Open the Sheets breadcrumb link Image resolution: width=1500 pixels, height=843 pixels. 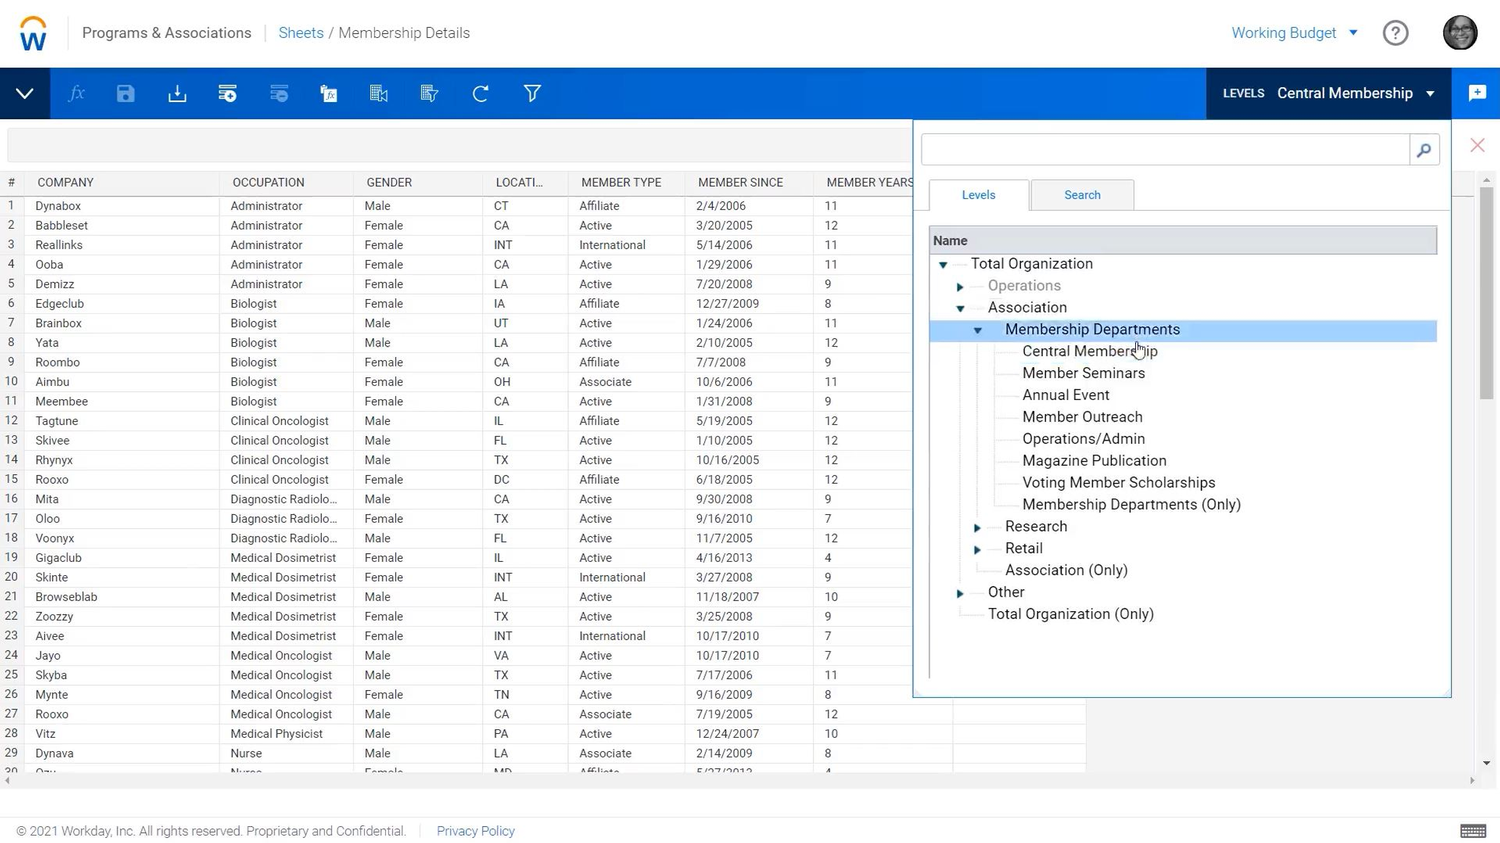click(x=300, y=32)
